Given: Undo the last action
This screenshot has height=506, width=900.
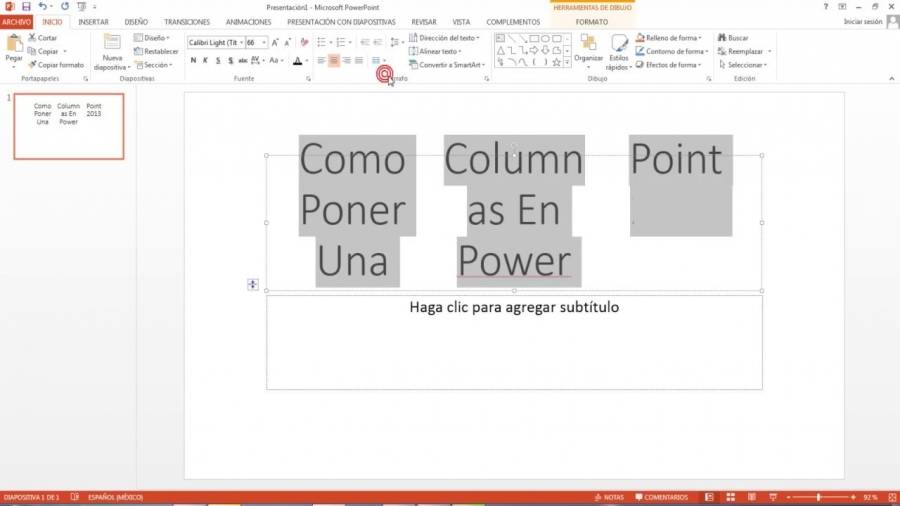Looking at the screenshot, I should pos(42,7).
